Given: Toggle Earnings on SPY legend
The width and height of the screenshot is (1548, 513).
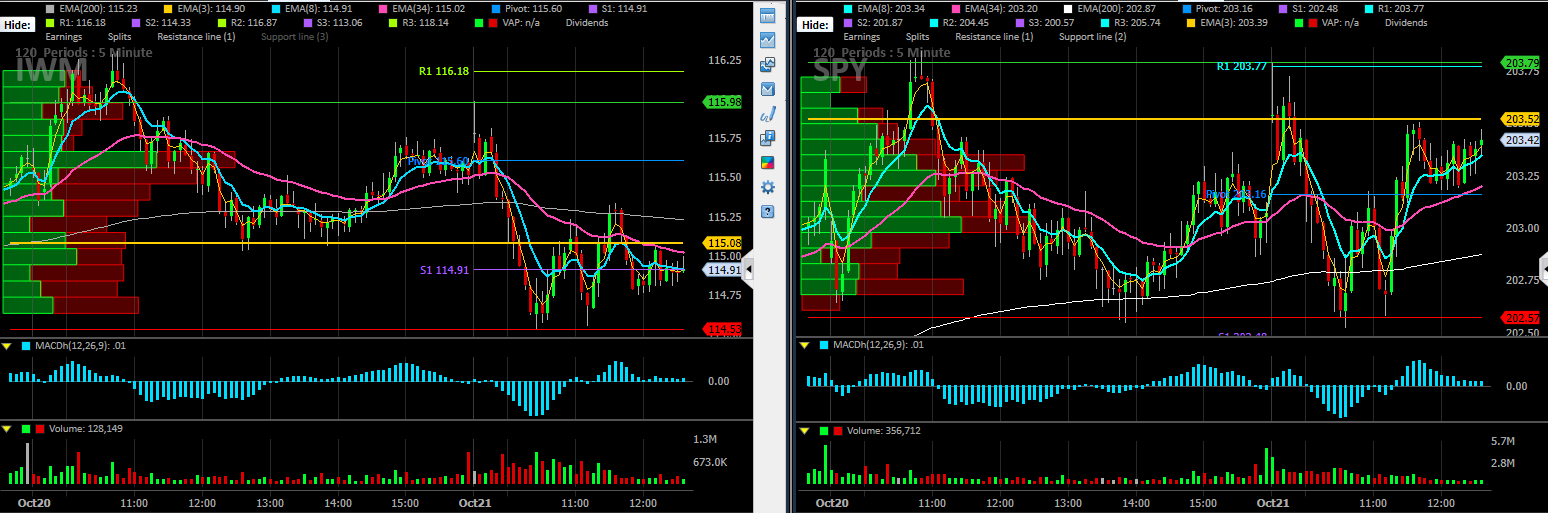Looking at the screenshot, I should pos(863,36).
